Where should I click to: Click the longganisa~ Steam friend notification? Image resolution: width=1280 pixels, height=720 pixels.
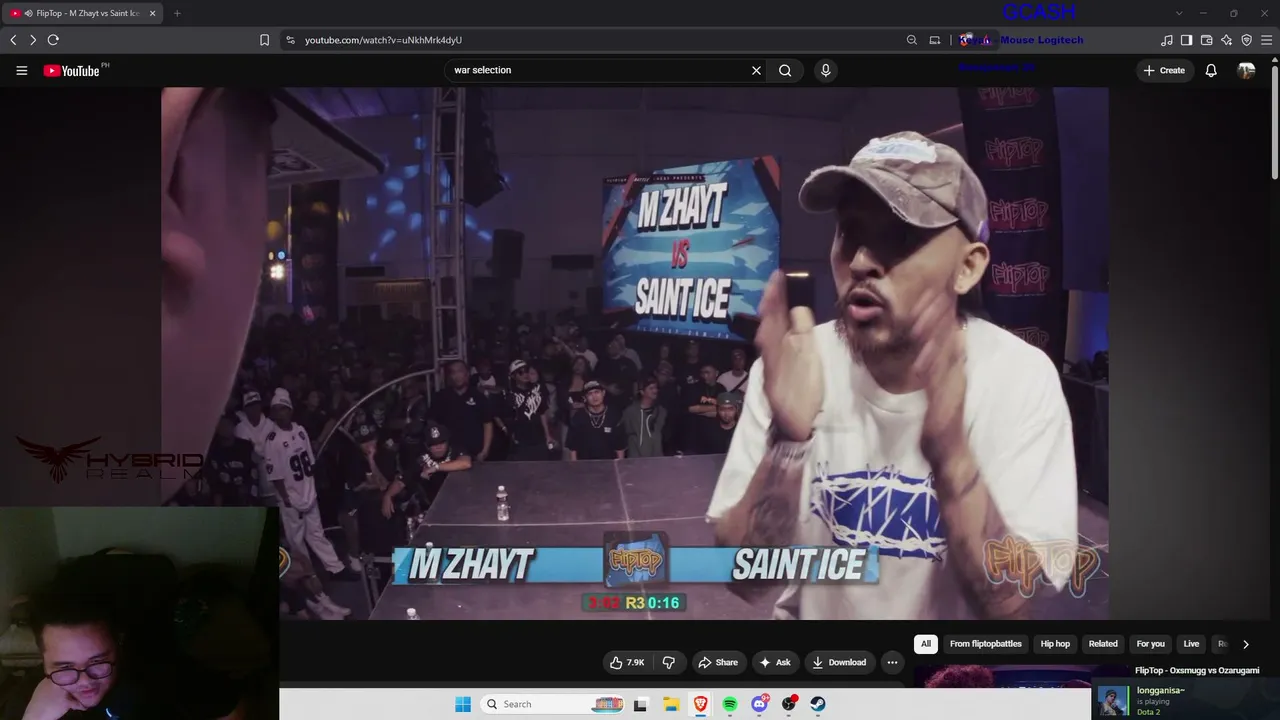tap(1186, 700)
